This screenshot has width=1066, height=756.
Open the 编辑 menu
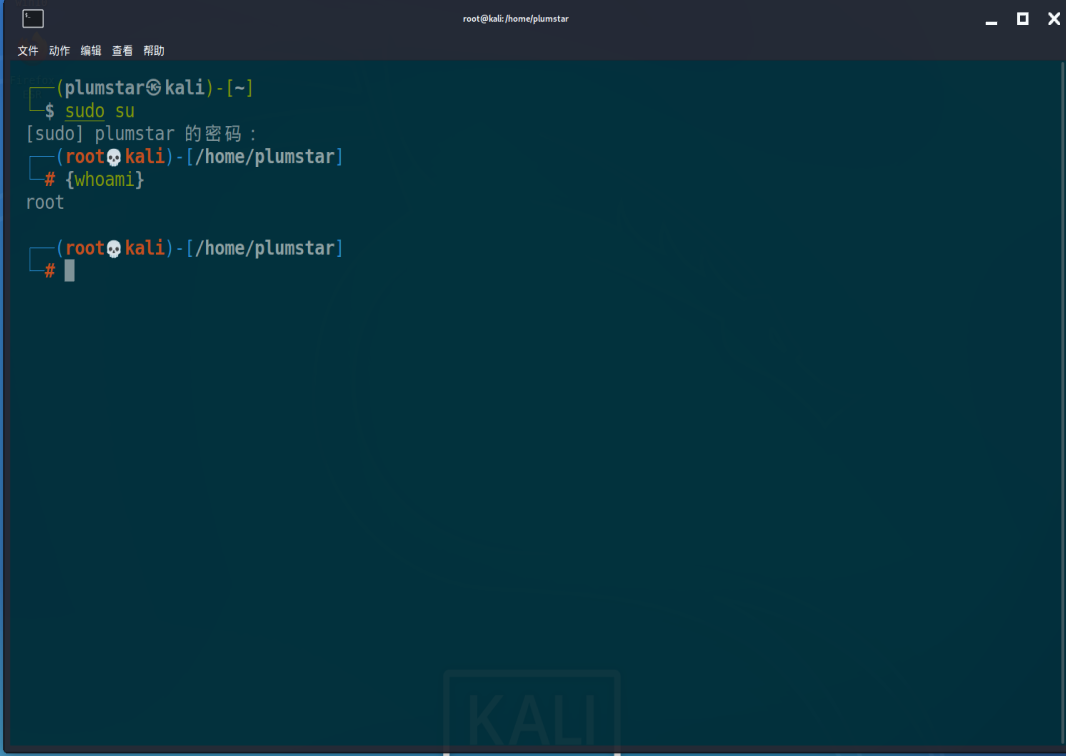pos(90,51)
